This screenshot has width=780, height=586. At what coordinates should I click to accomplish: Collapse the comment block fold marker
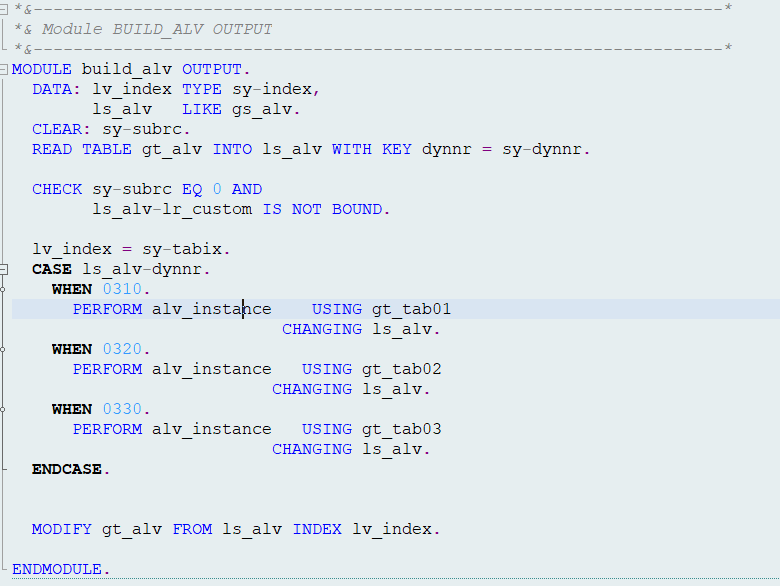tap(3, 9)
